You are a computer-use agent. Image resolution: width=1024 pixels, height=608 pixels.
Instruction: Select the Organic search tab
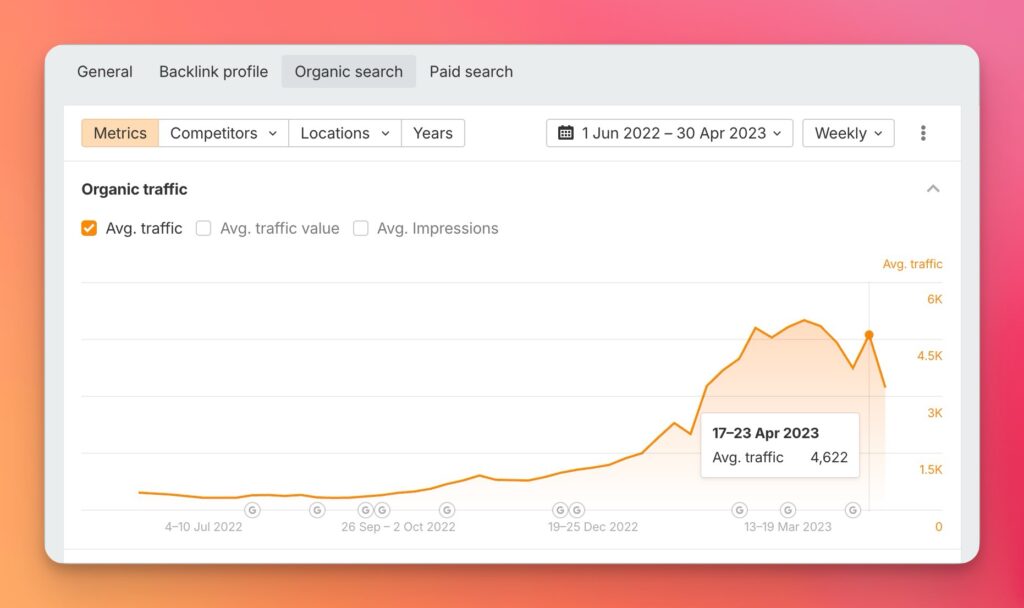(x=348, y=72)
